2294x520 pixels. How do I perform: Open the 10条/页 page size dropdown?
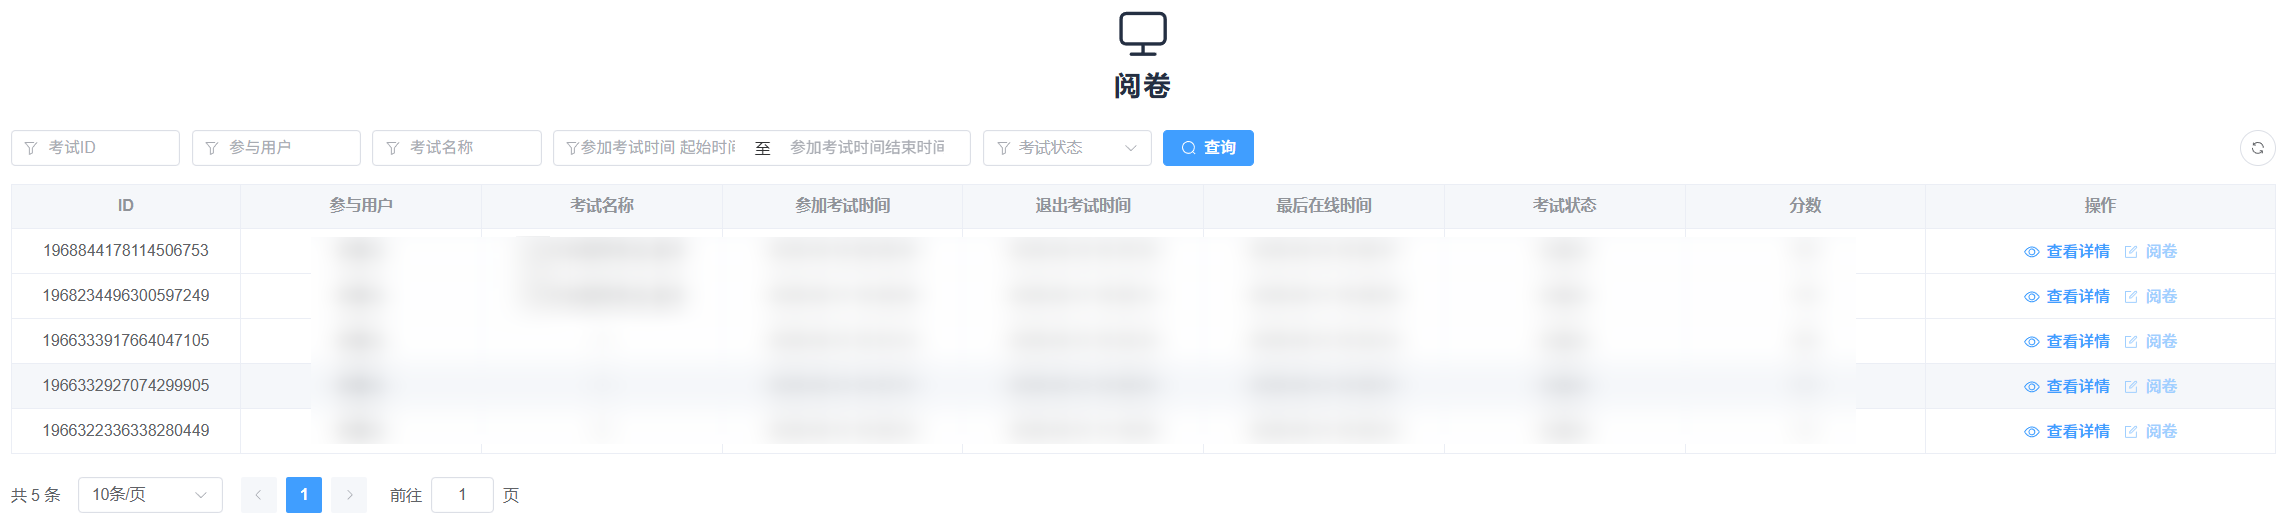pyautogui.click(x=150, y=495)
